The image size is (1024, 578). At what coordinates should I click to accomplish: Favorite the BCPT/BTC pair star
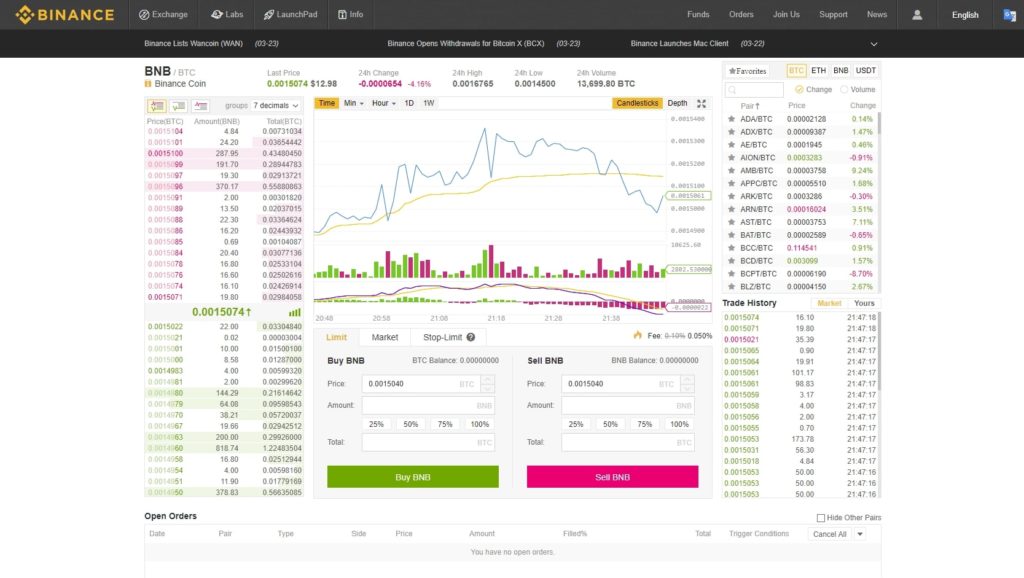click(x=731, y=274)
